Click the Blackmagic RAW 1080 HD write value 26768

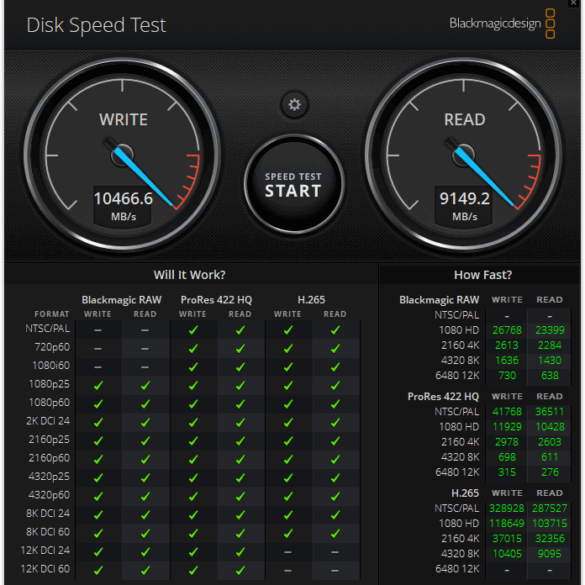click(507, 330)
